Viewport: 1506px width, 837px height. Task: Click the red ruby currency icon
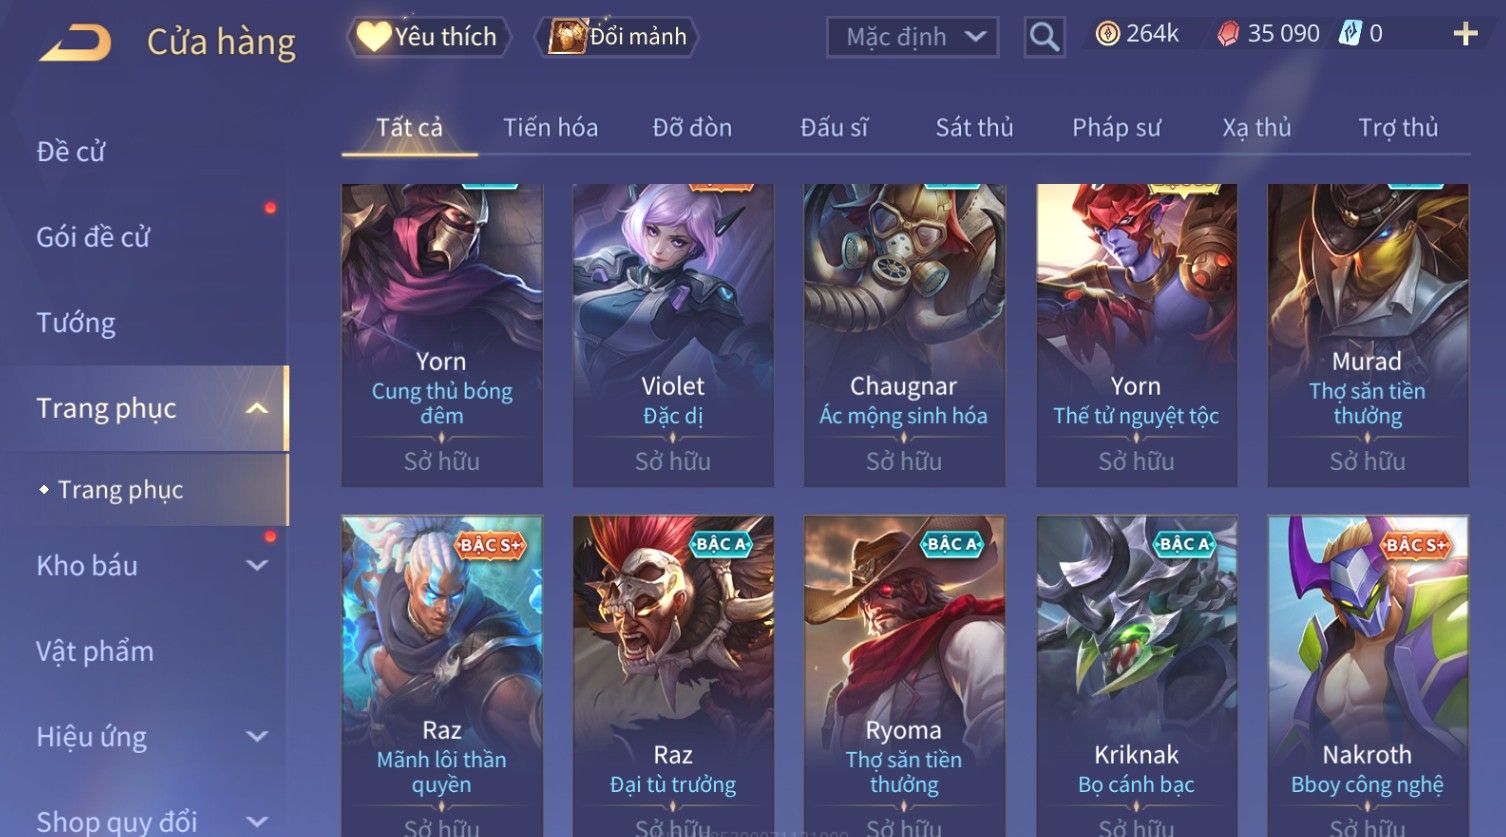(1228, 35)
